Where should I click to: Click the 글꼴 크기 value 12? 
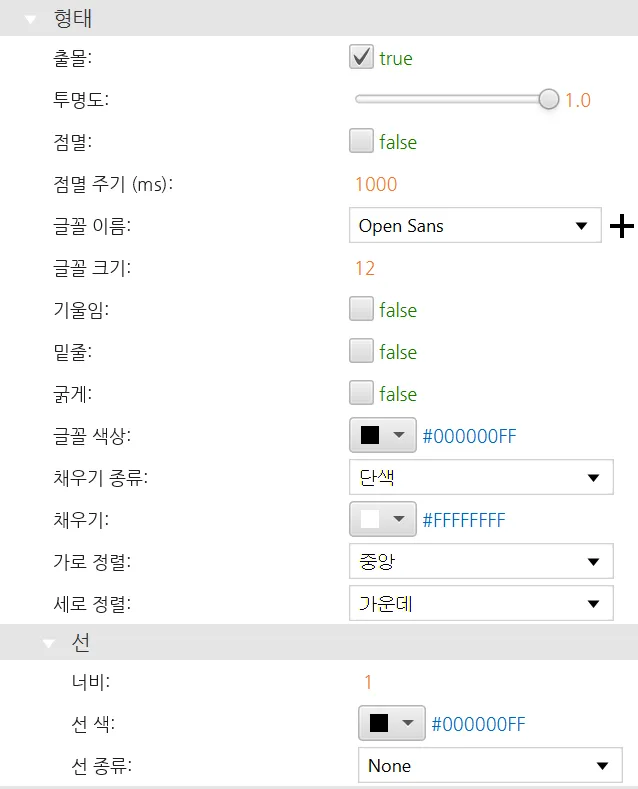pos(365,268)
